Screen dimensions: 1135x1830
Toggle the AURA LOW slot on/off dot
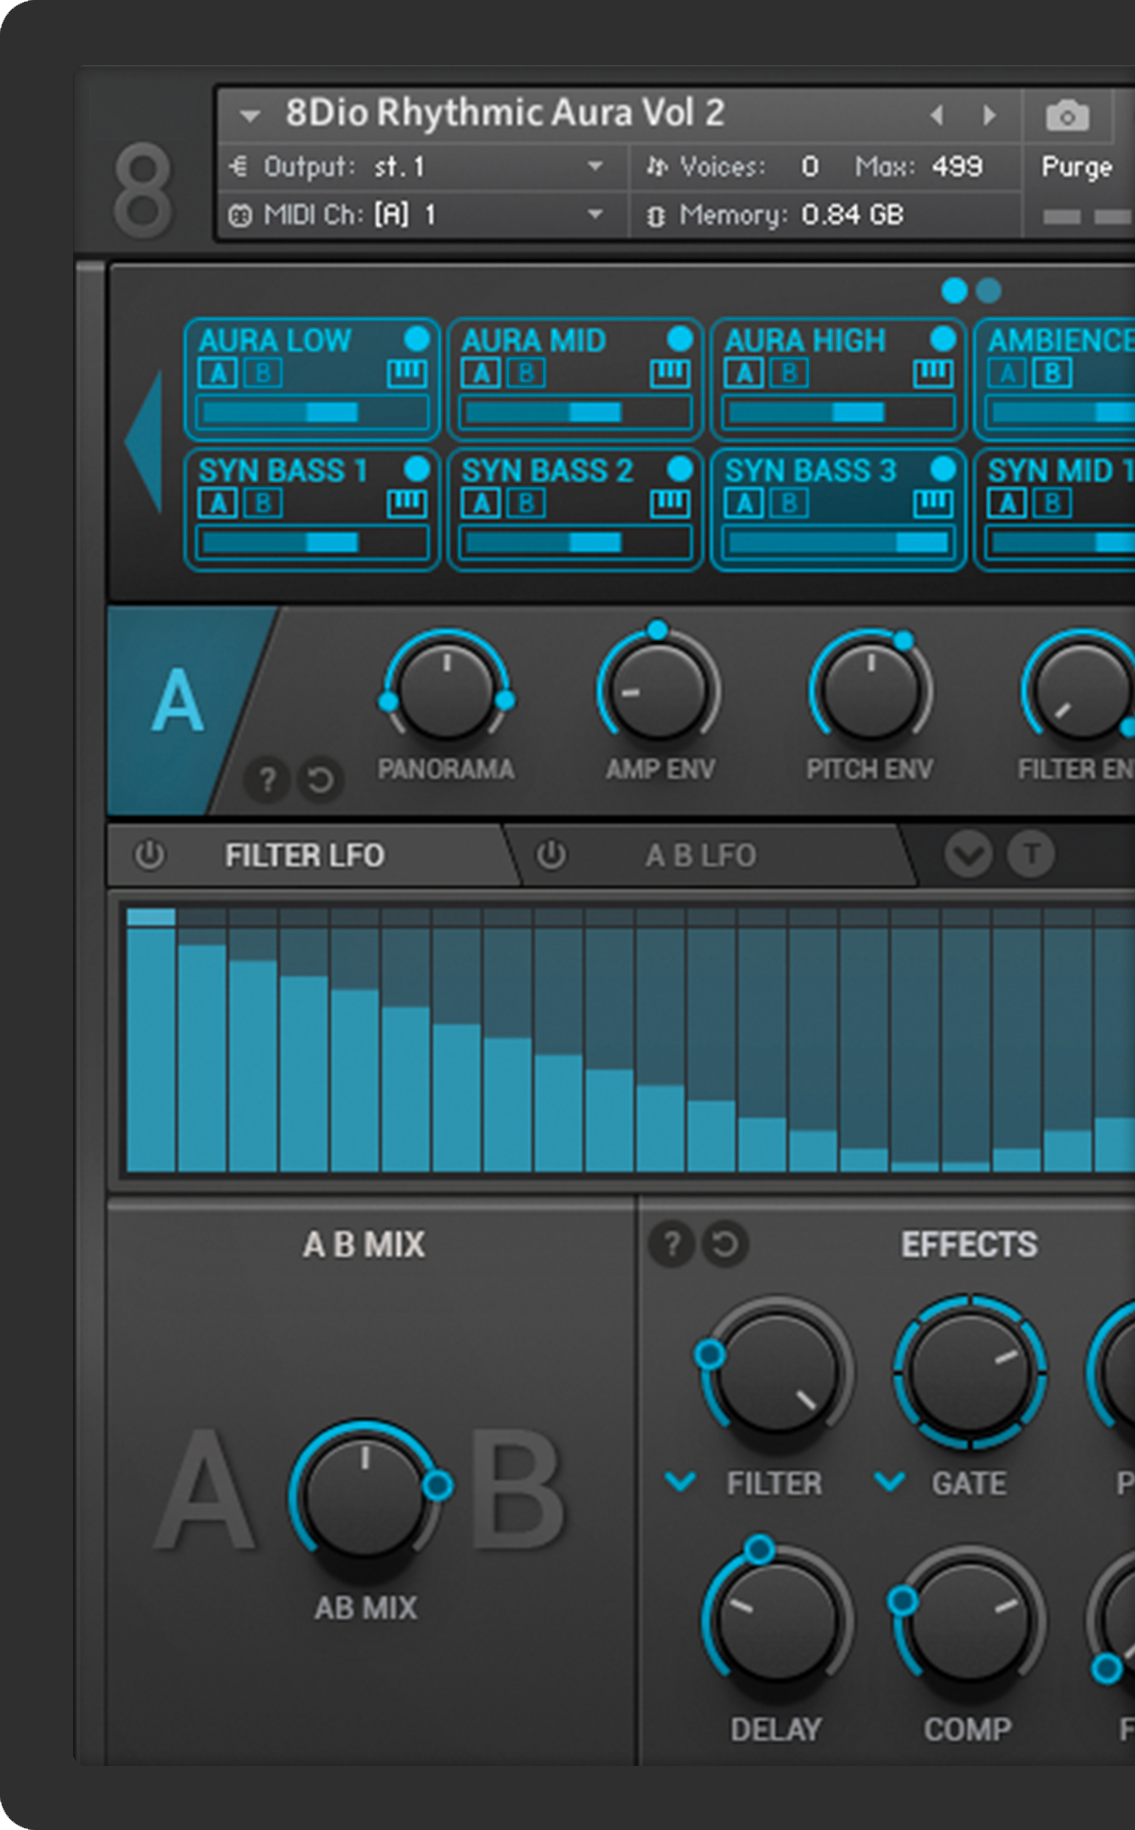417,339
